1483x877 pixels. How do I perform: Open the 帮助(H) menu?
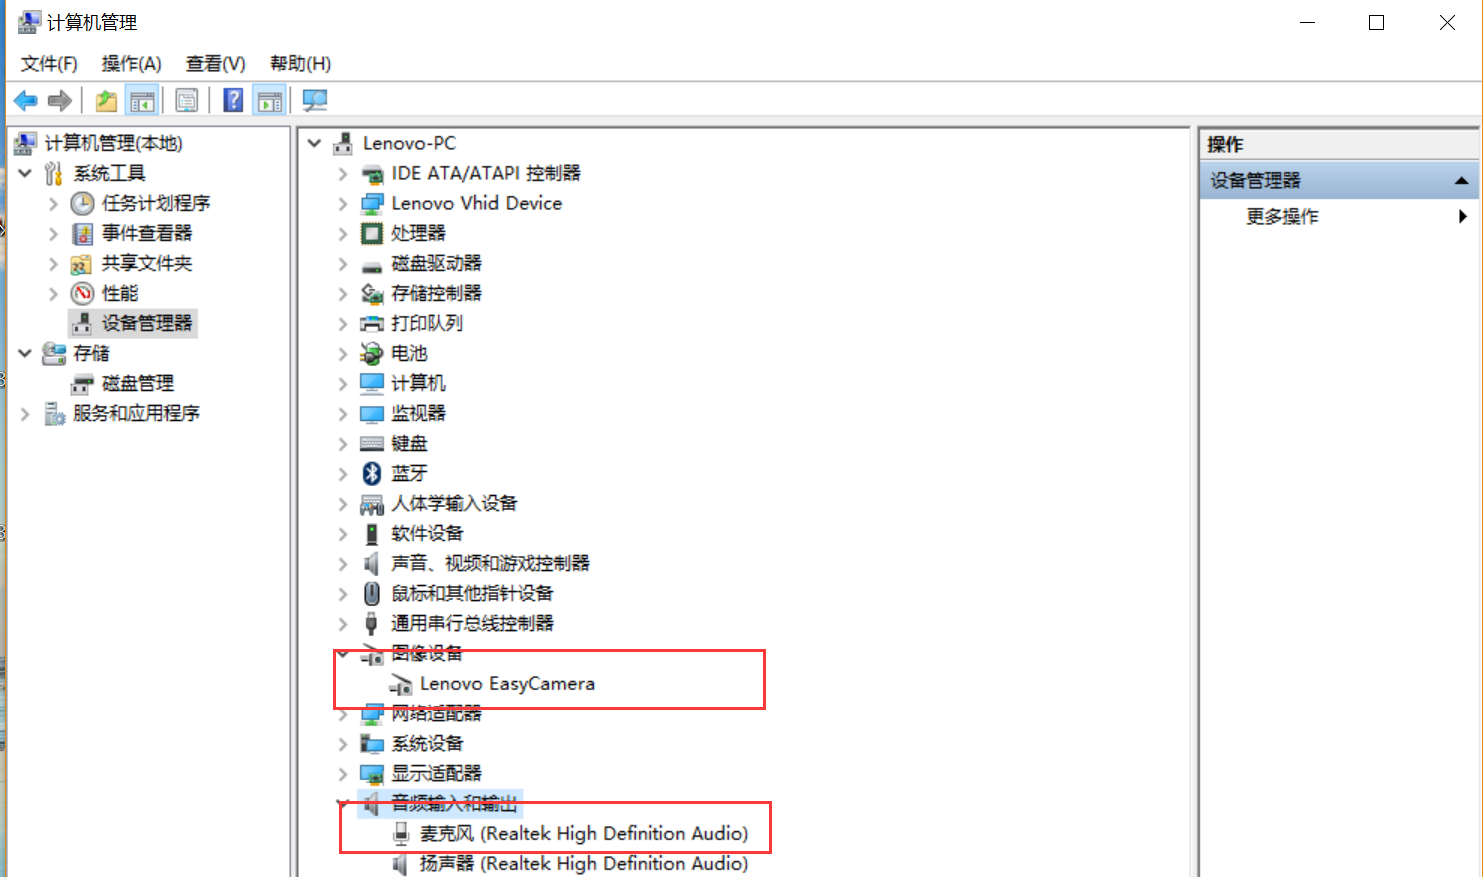point(300,63)
